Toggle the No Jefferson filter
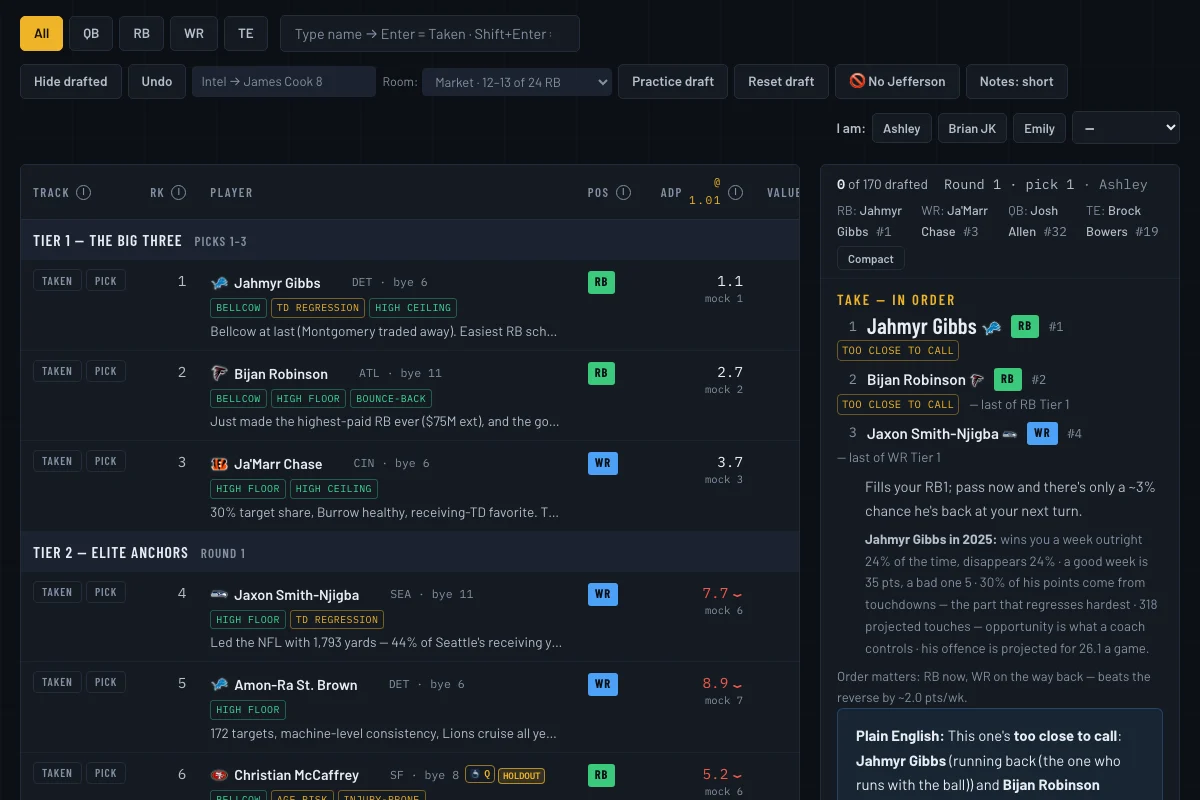Image resolution: width=1200 pixels, height=800 pixels. click(897, 82)
